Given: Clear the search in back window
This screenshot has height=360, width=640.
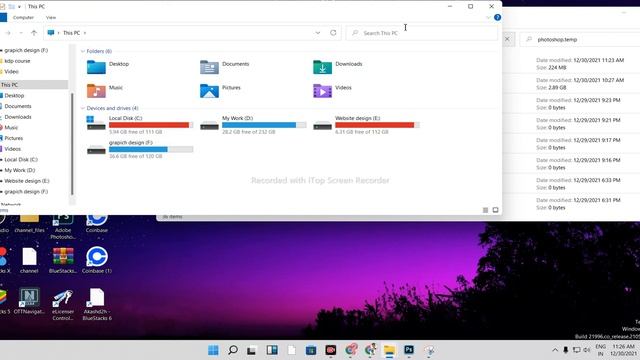Looking at the screenshot, I should [507, 39].
